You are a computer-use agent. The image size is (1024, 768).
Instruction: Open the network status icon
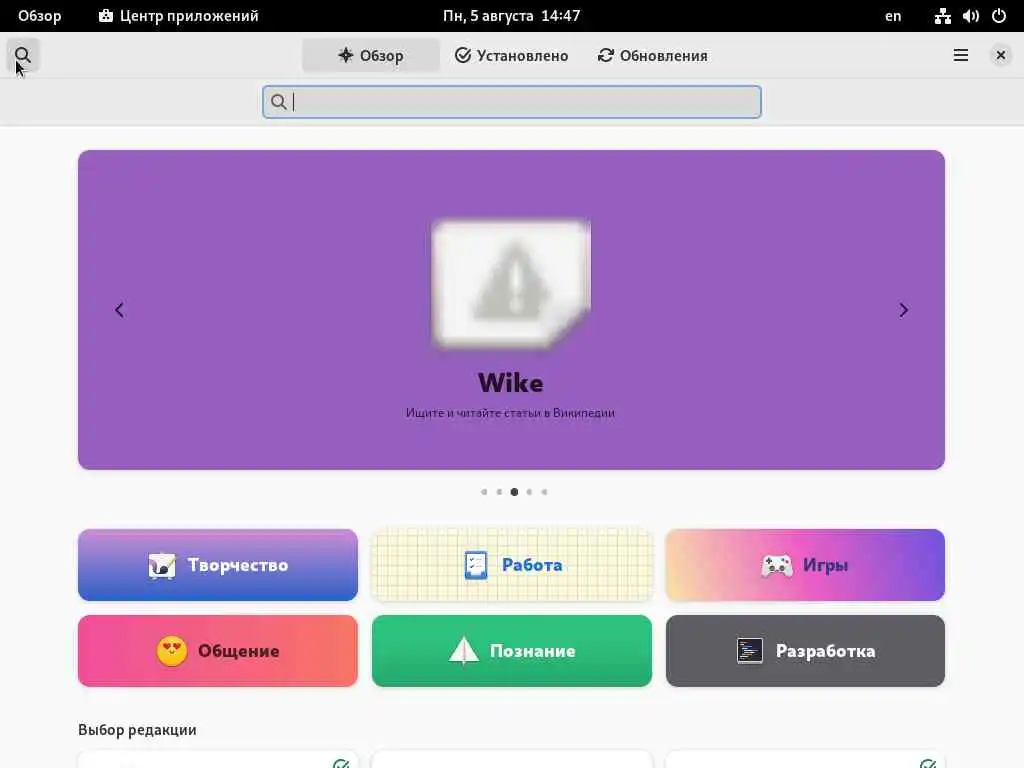(942, 16)
